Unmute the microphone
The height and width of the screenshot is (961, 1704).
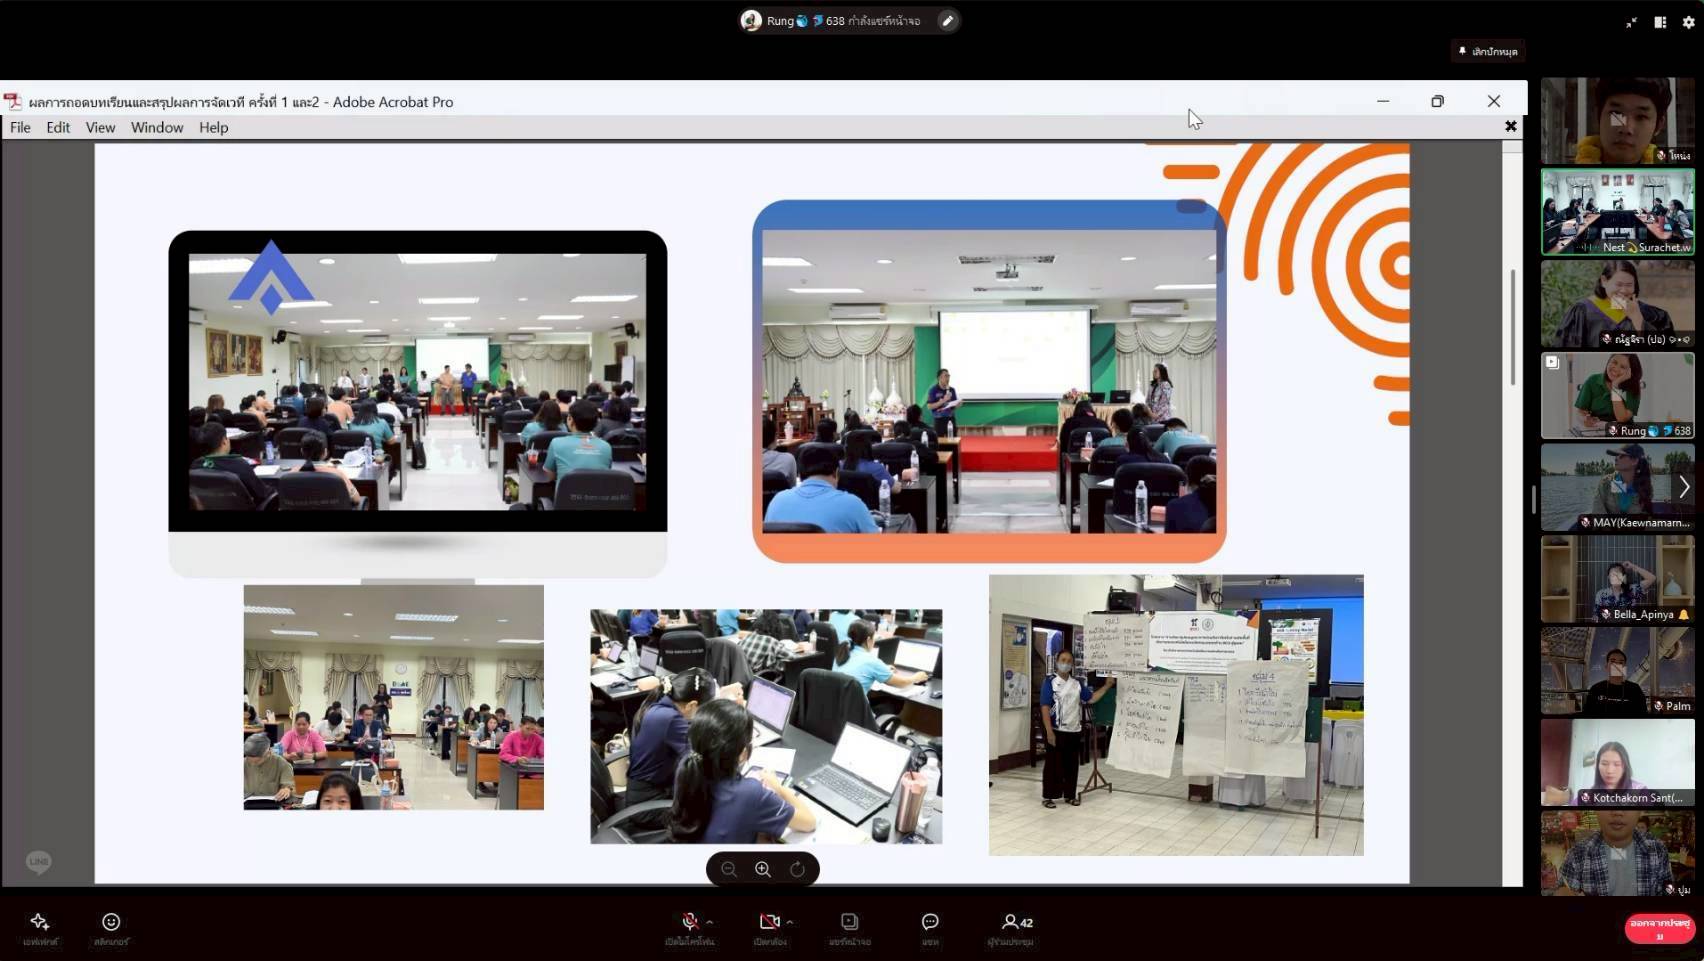tap(689, 921)
